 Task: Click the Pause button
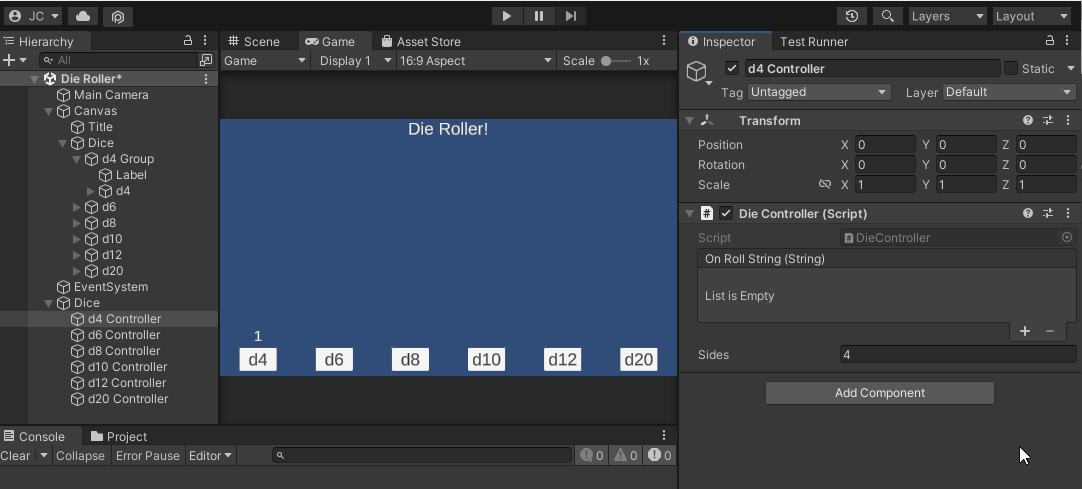click(539, 16)
